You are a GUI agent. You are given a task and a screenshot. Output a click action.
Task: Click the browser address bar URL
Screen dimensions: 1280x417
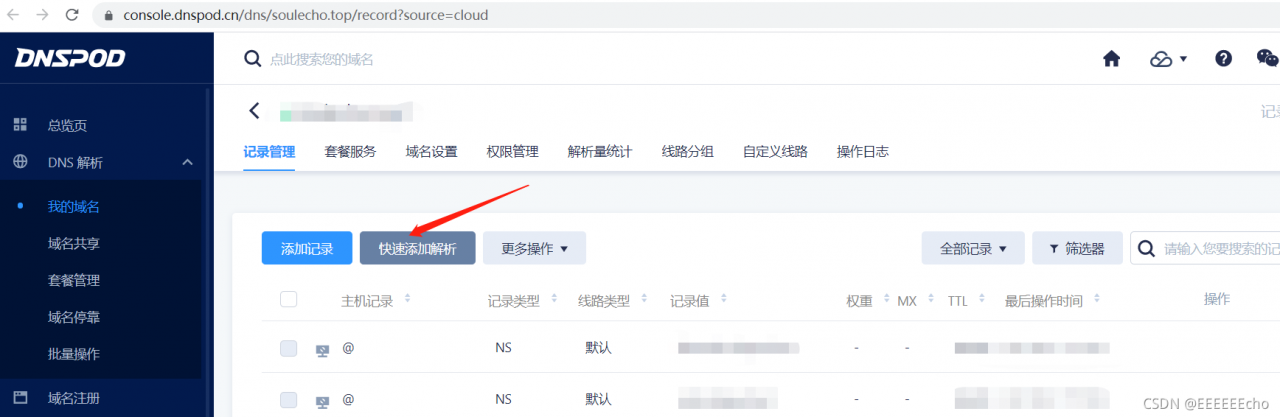[x=306, y=16]
